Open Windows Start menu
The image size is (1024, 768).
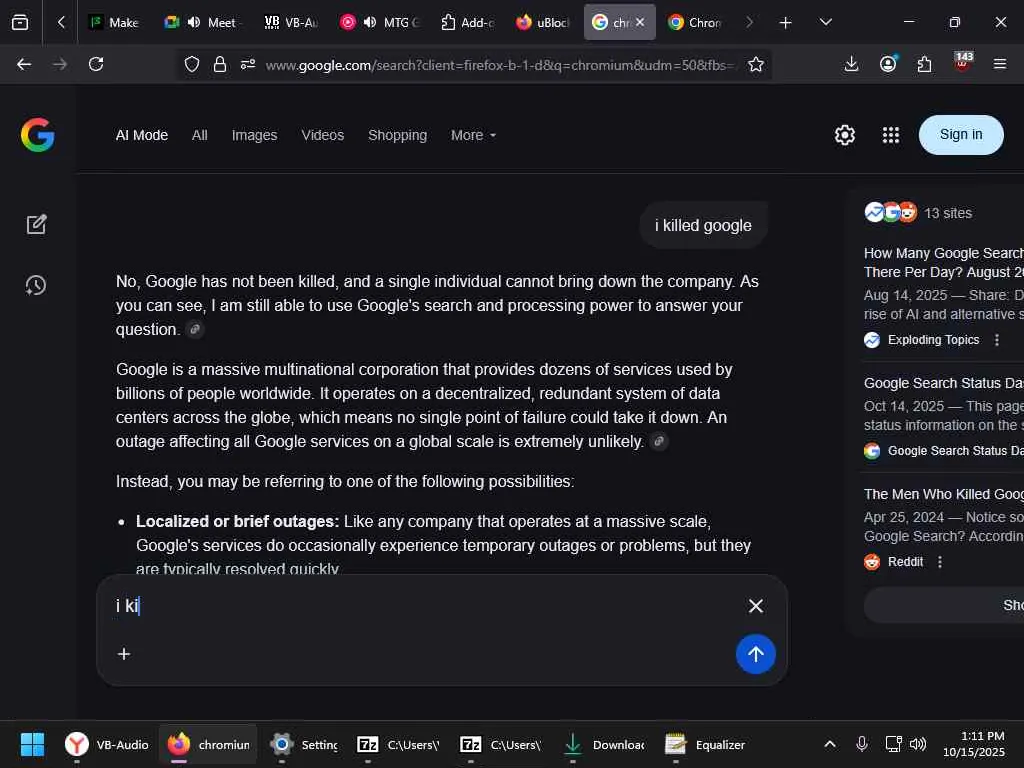[x=32, y=744]
